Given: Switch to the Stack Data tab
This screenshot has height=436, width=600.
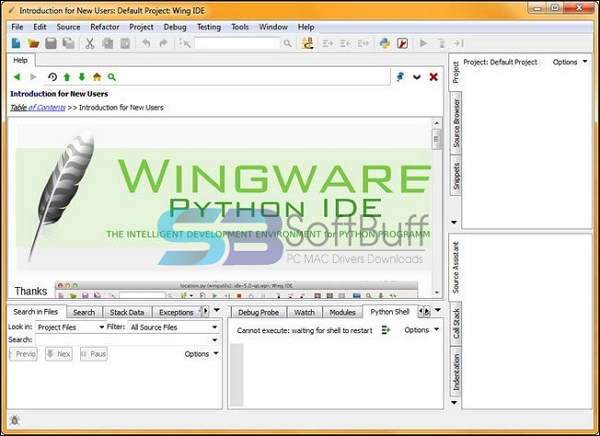Looking at the screenshot, I should click(x=127, y=312).
